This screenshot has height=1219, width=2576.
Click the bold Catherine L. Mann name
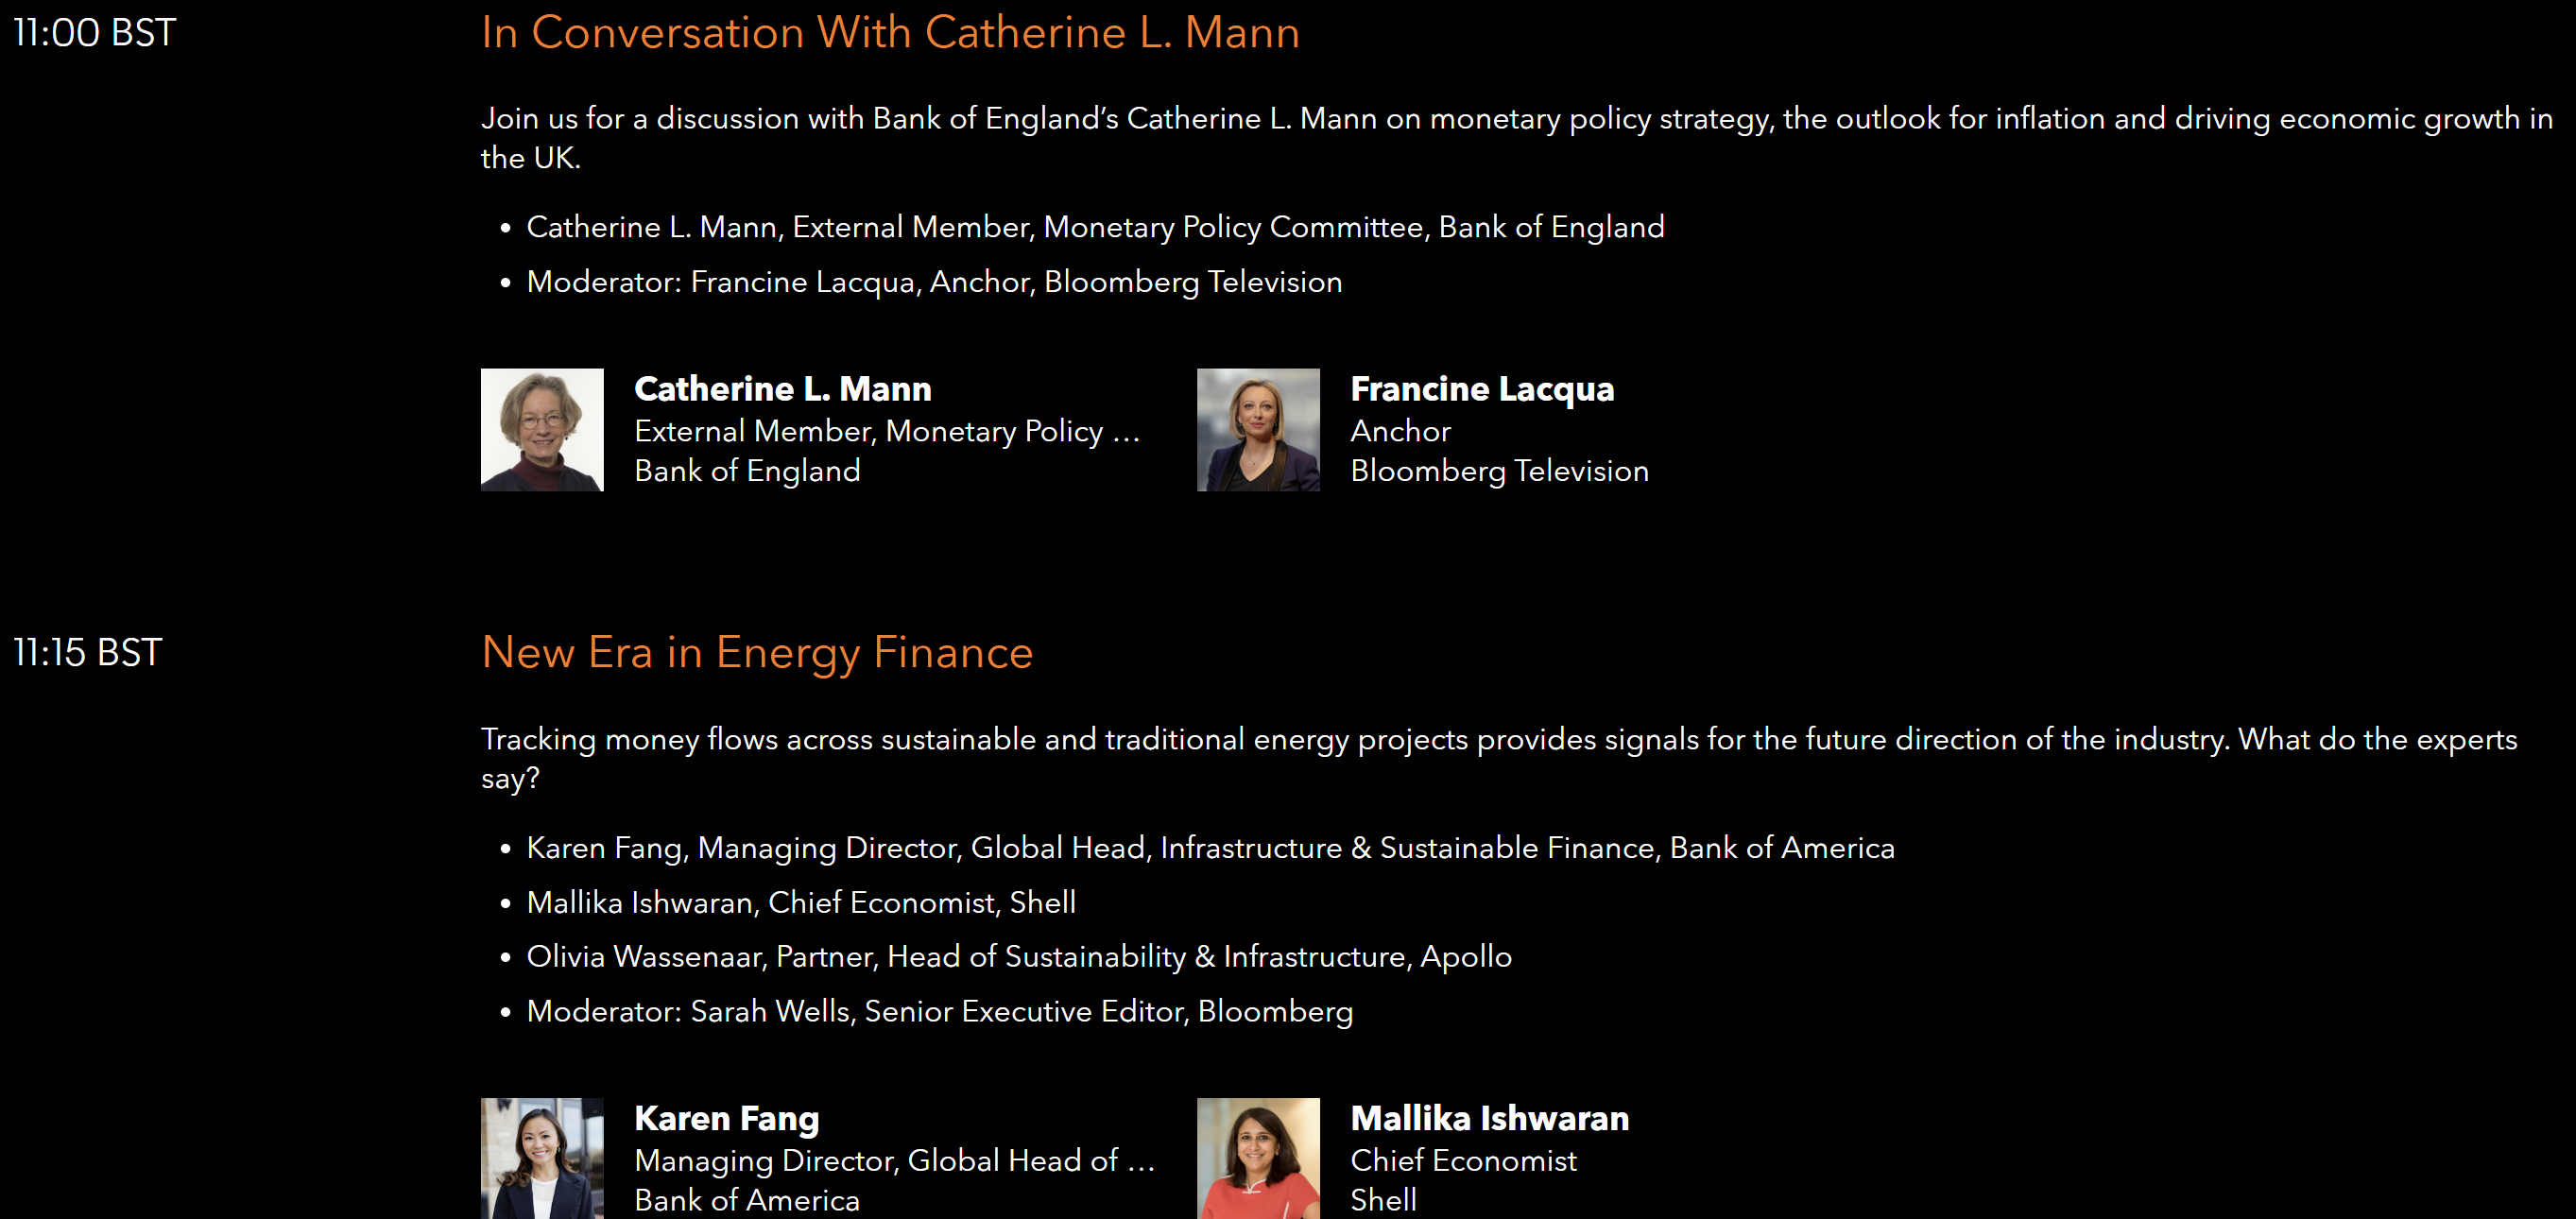(782, 389)
